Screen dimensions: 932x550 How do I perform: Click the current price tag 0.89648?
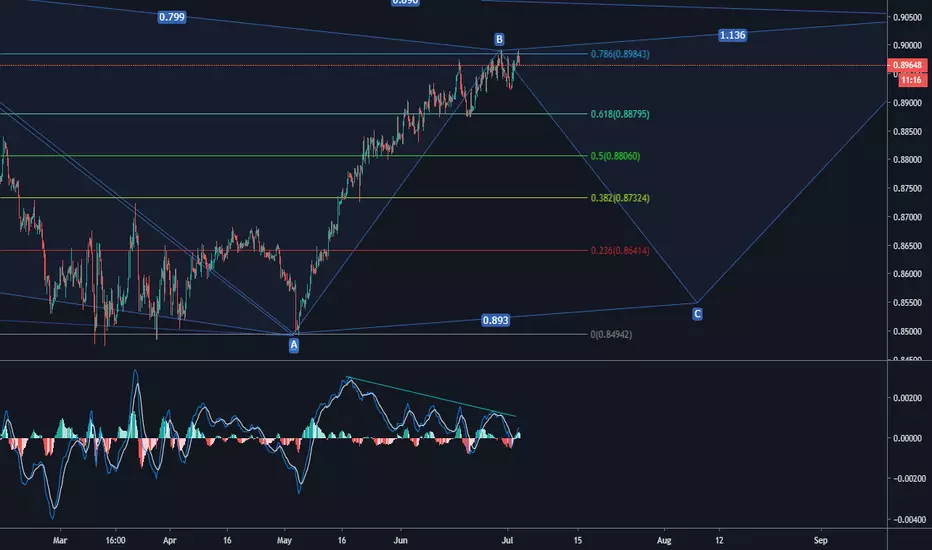(x=908, y=65)
